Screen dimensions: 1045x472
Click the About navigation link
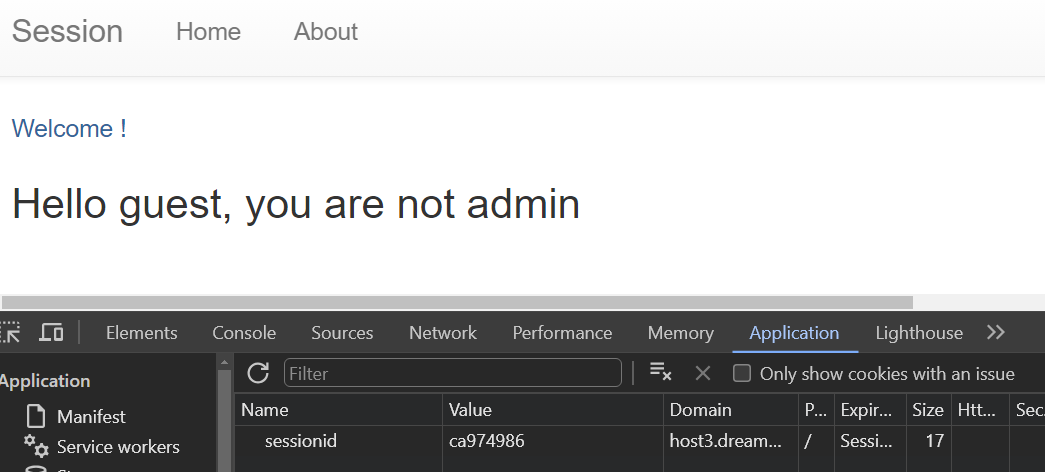pyautogui.click(x=326, y=31)
